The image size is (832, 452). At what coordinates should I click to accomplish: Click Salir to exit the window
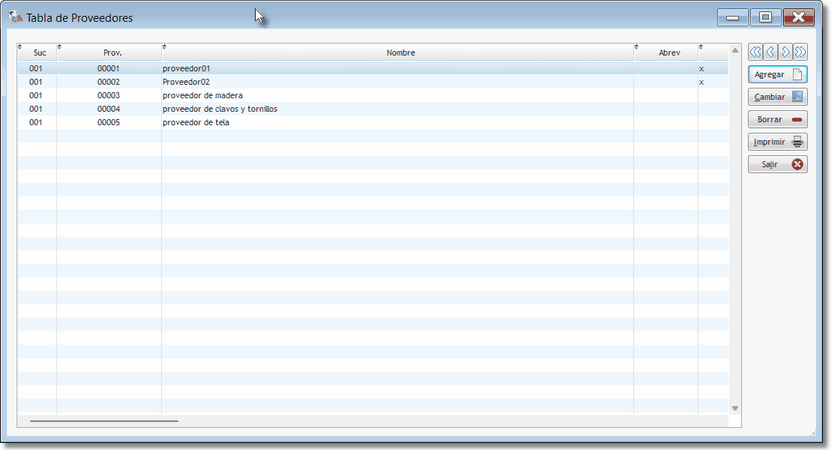[x=778, y=164]
